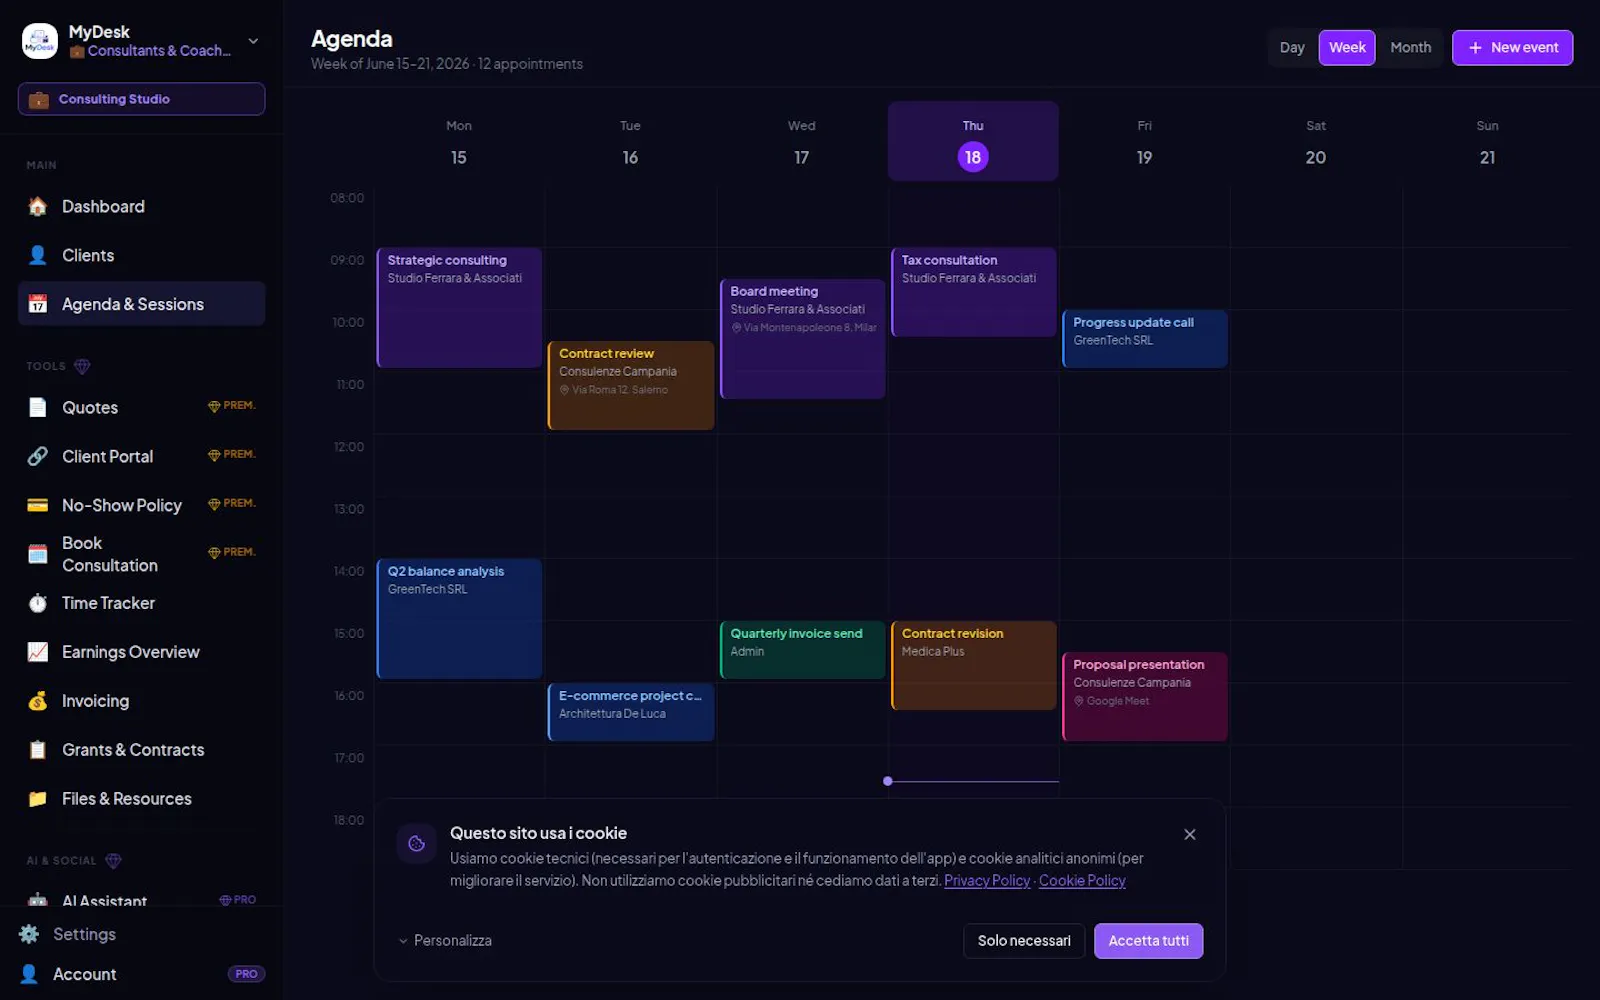Open Contract review event for Consulenze Campania
Screen dimensions: 1600x1000
631,386
